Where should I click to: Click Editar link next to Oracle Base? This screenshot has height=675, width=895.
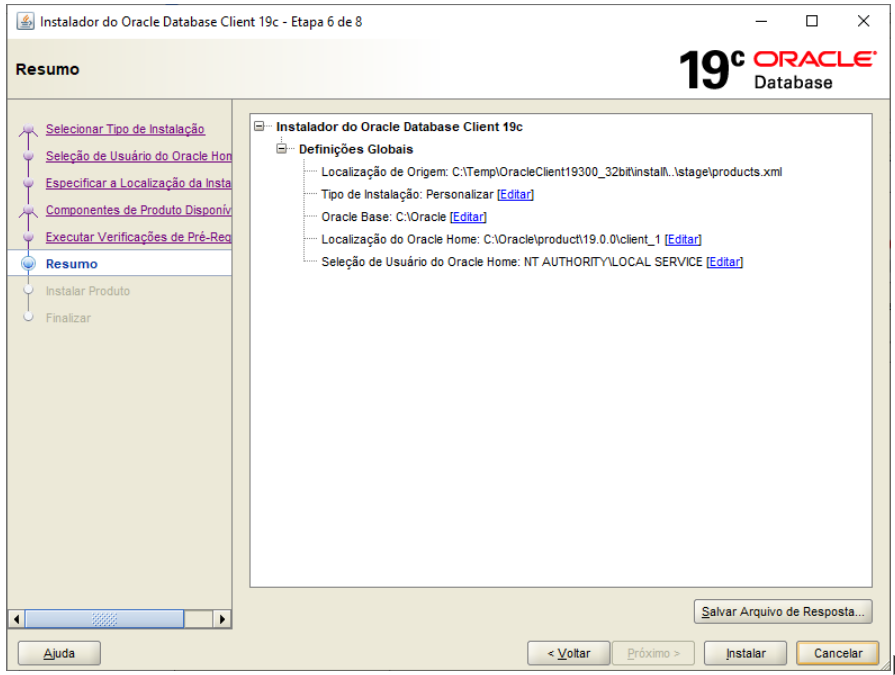tap(468, 217)
